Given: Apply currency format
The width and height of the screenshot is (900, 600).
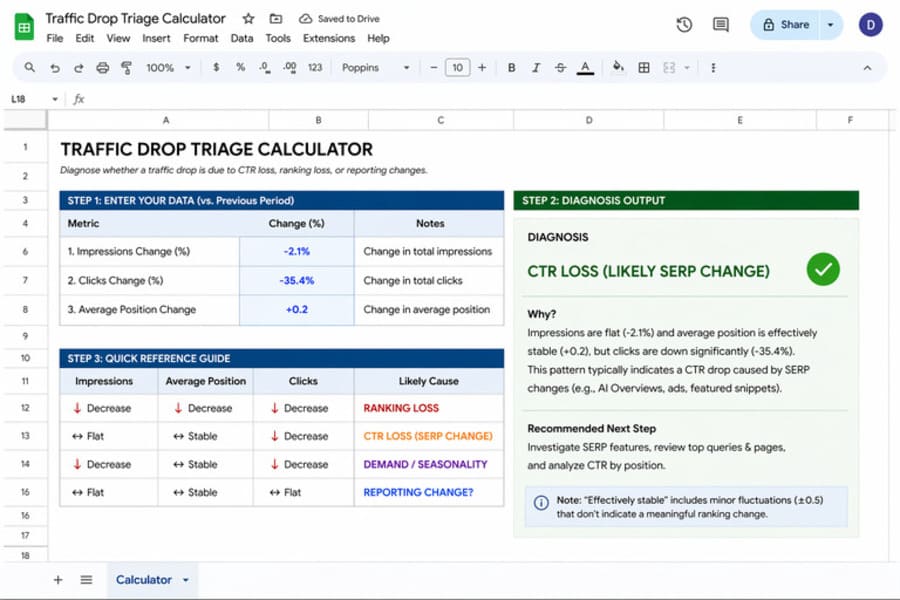Looking at the screenshot, I should pyautogui.click(x=215, y=67).
